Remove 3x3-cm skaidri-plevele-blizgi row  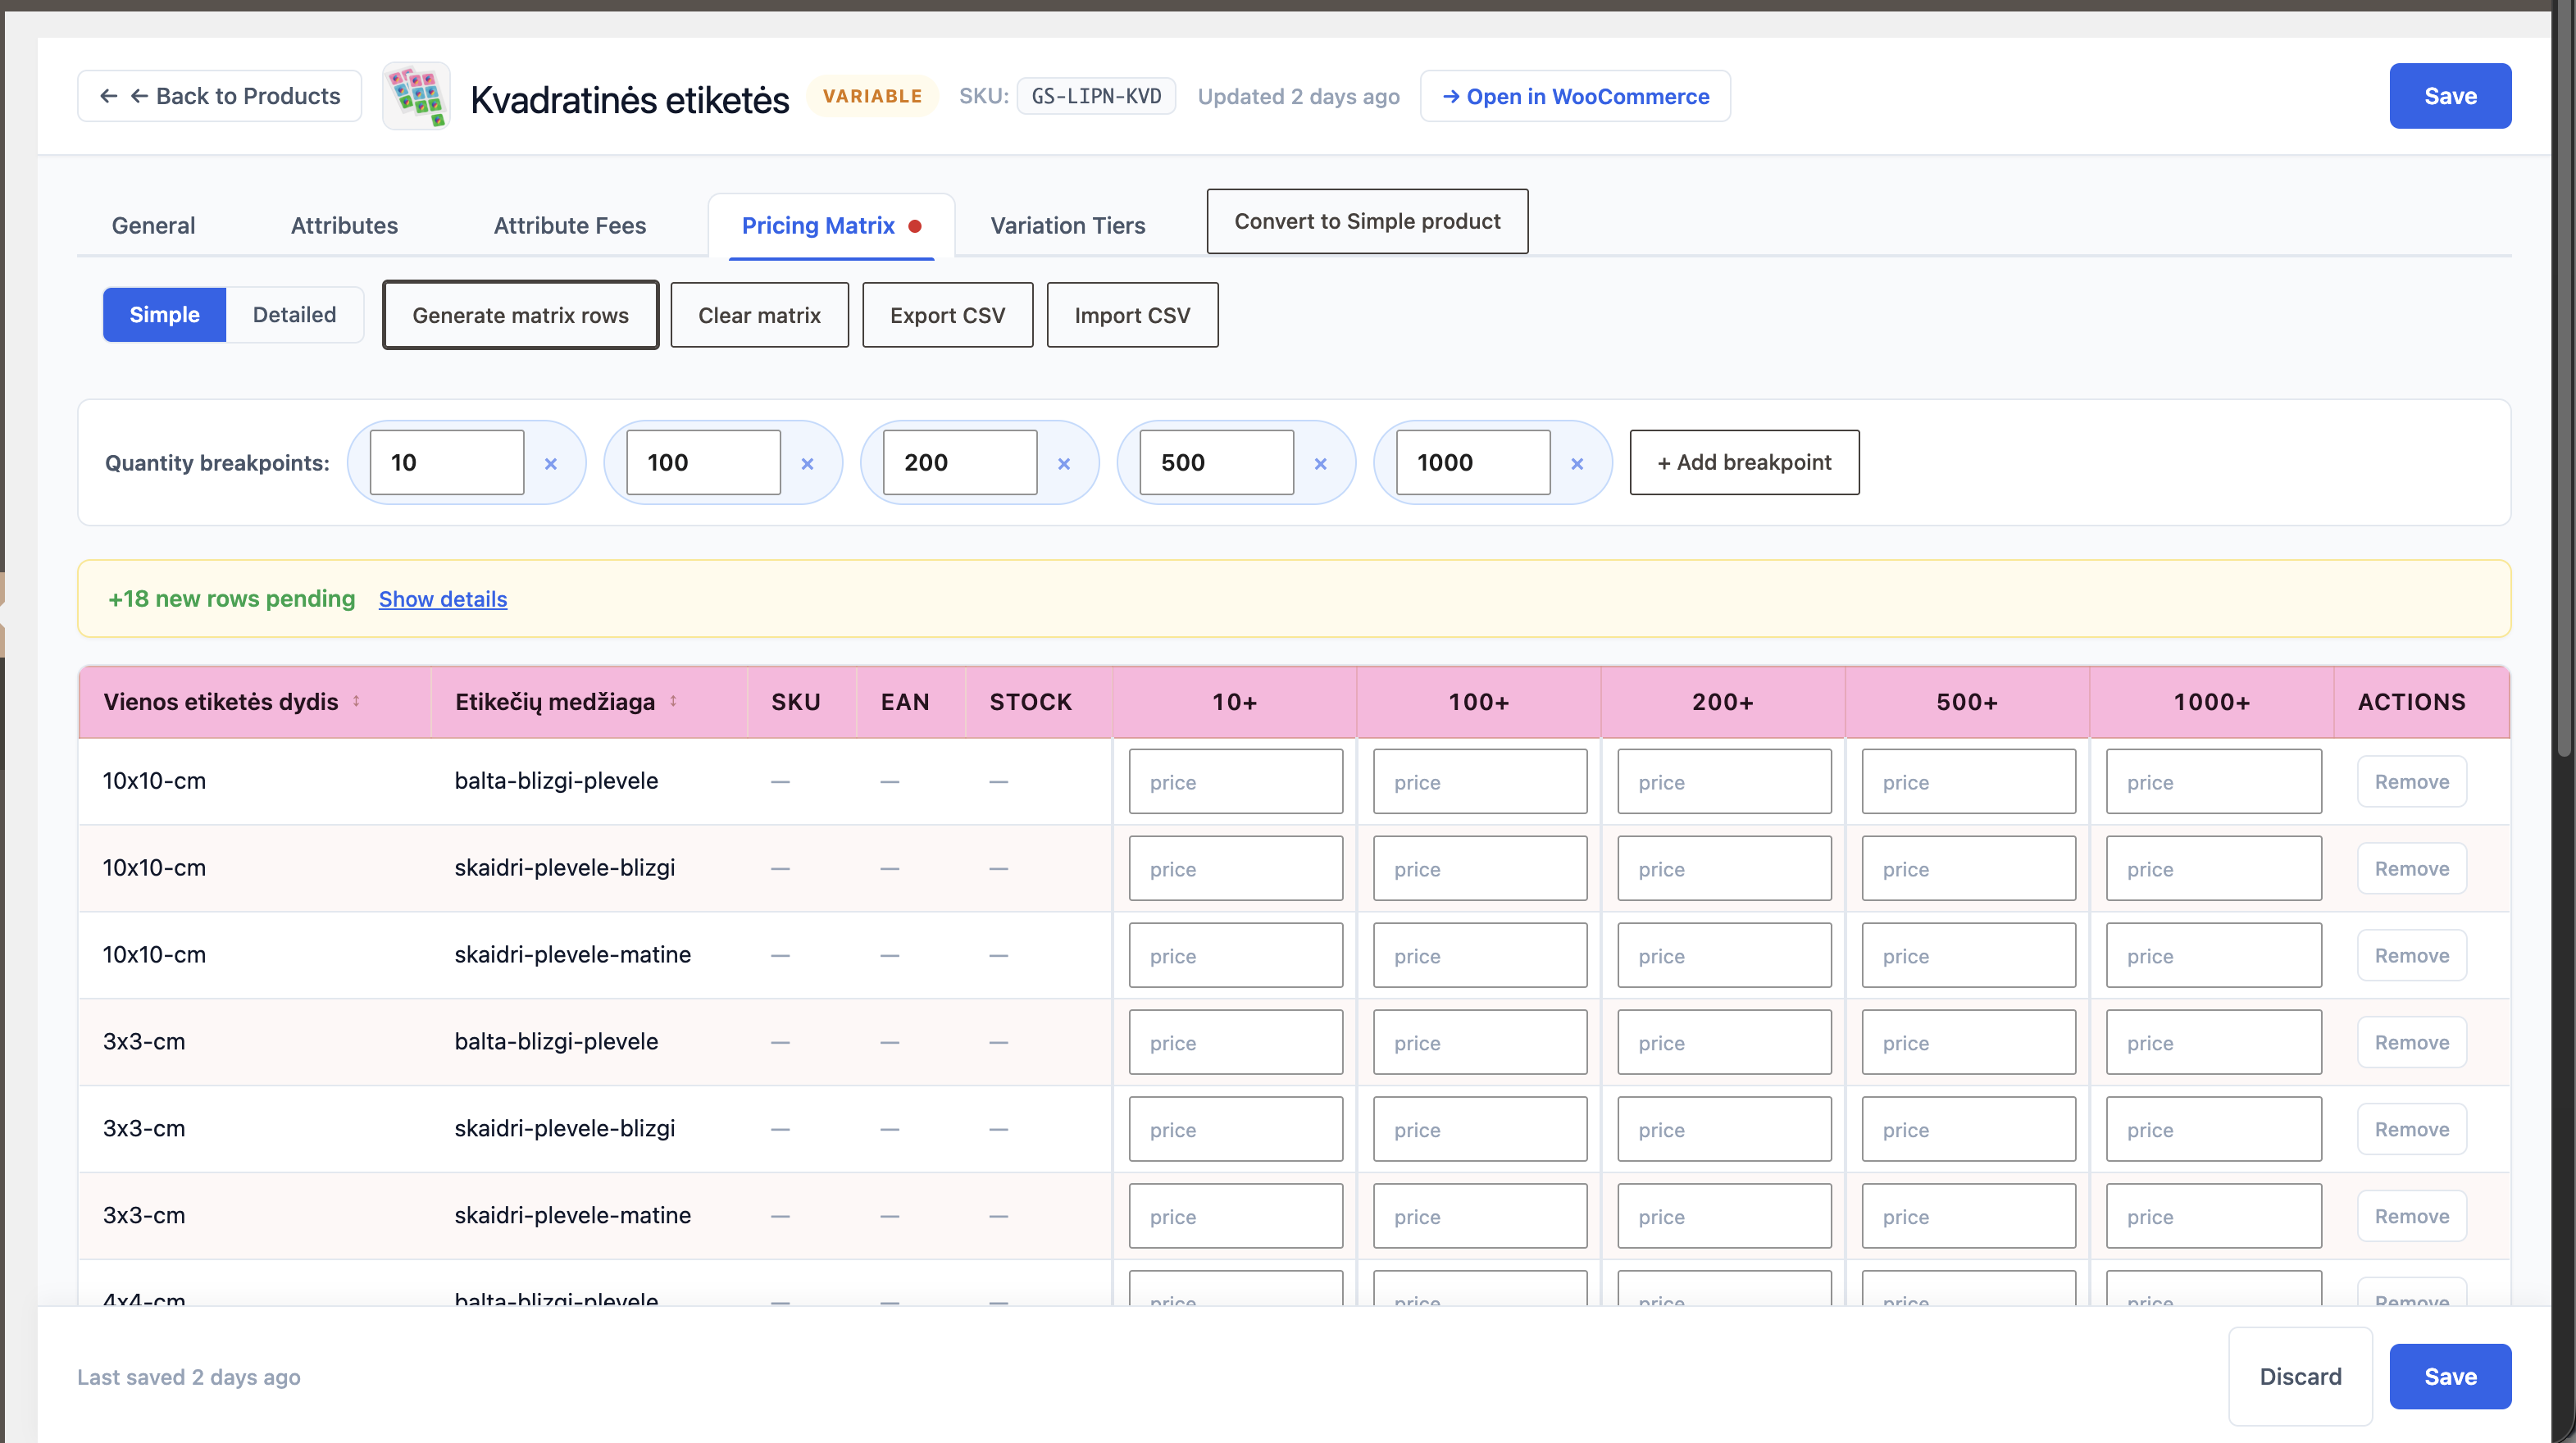click(x=2412, y=1129)
